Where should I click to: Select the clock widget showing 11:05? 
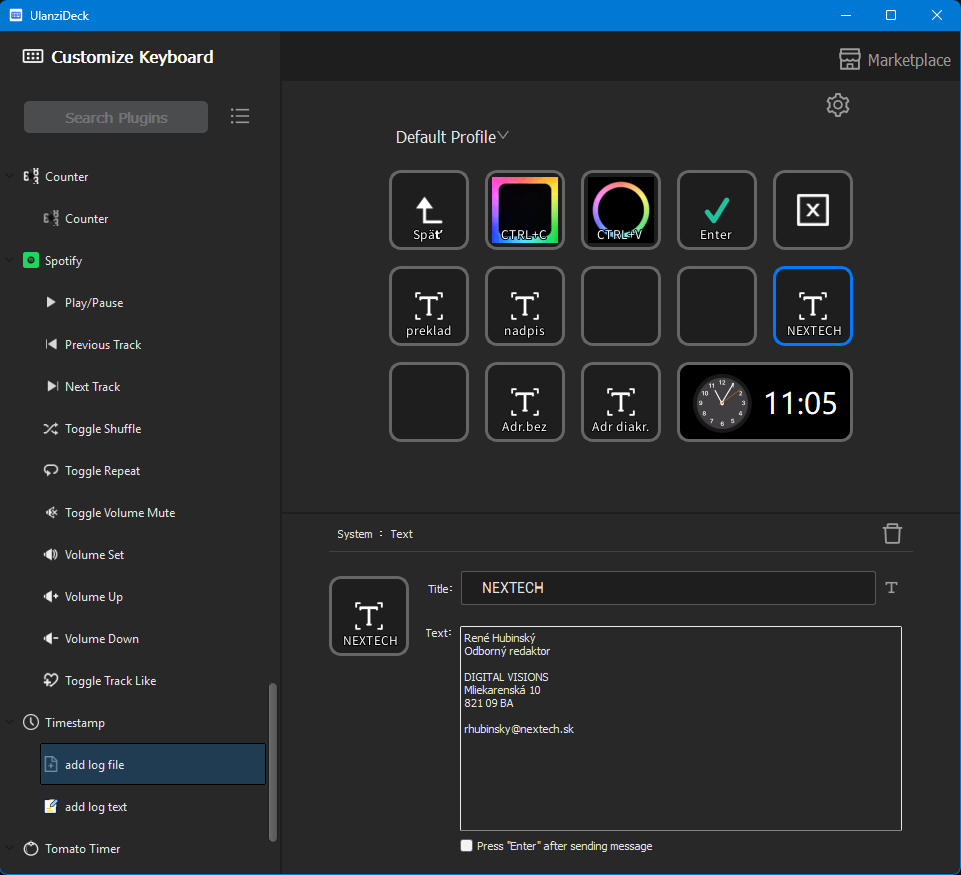click(765, 402)
